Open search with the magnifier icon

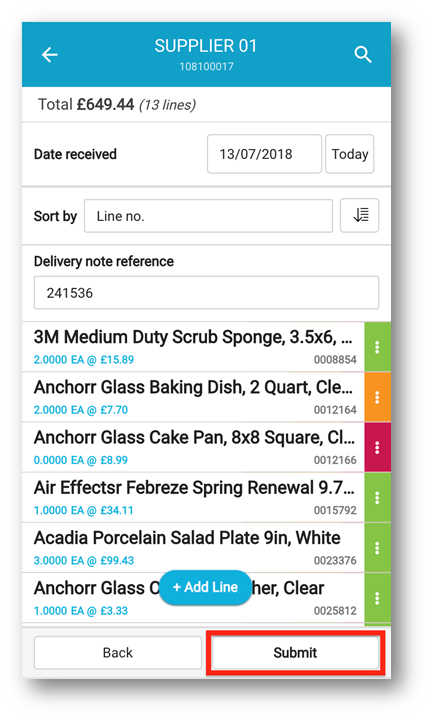[x=363, y=55]
